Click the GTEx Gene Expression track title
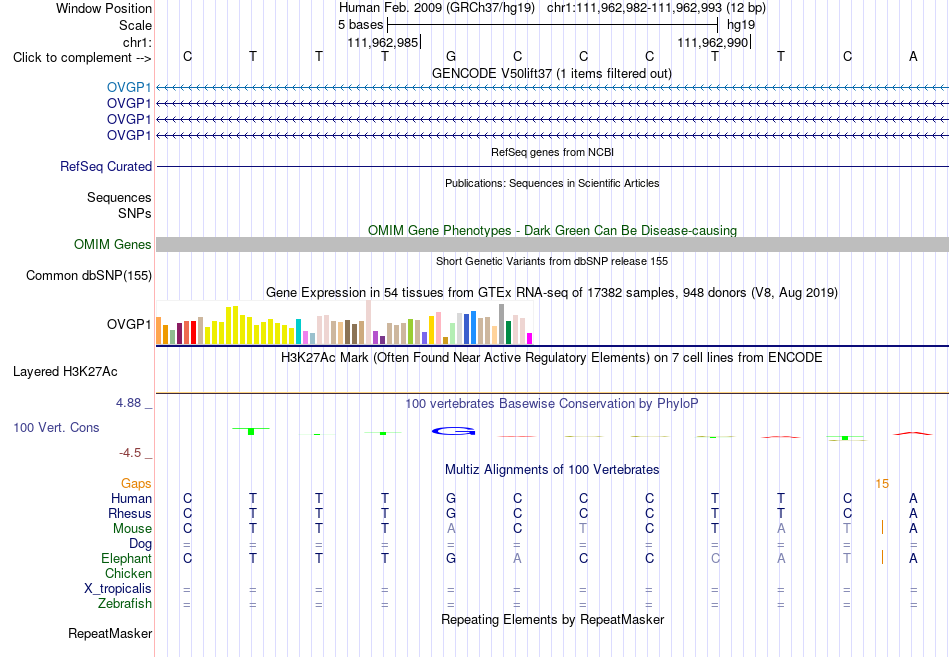950x657 pixels. click(552, 293)
